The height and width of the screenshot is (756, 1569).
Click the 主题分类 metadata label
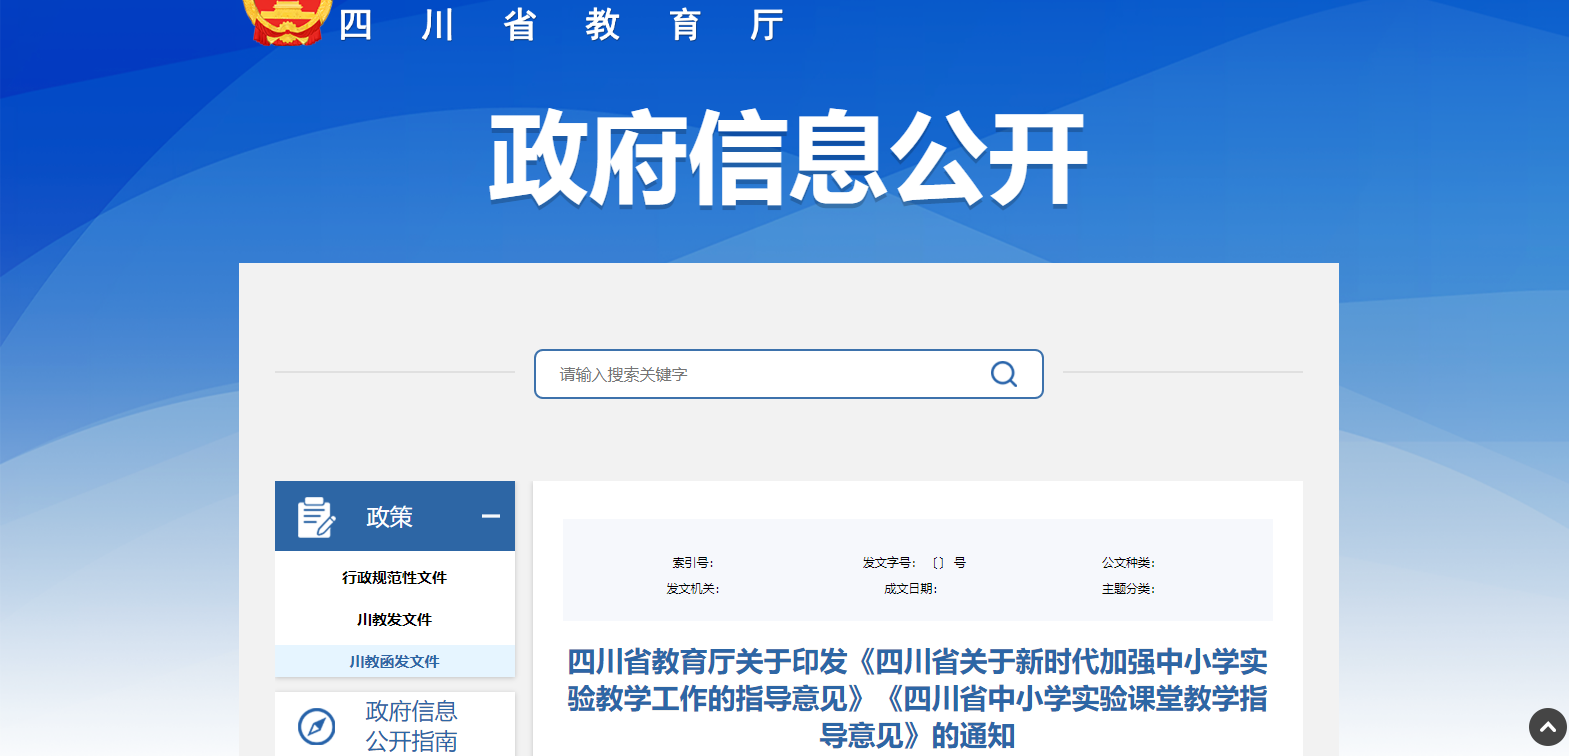point(1128,589)
